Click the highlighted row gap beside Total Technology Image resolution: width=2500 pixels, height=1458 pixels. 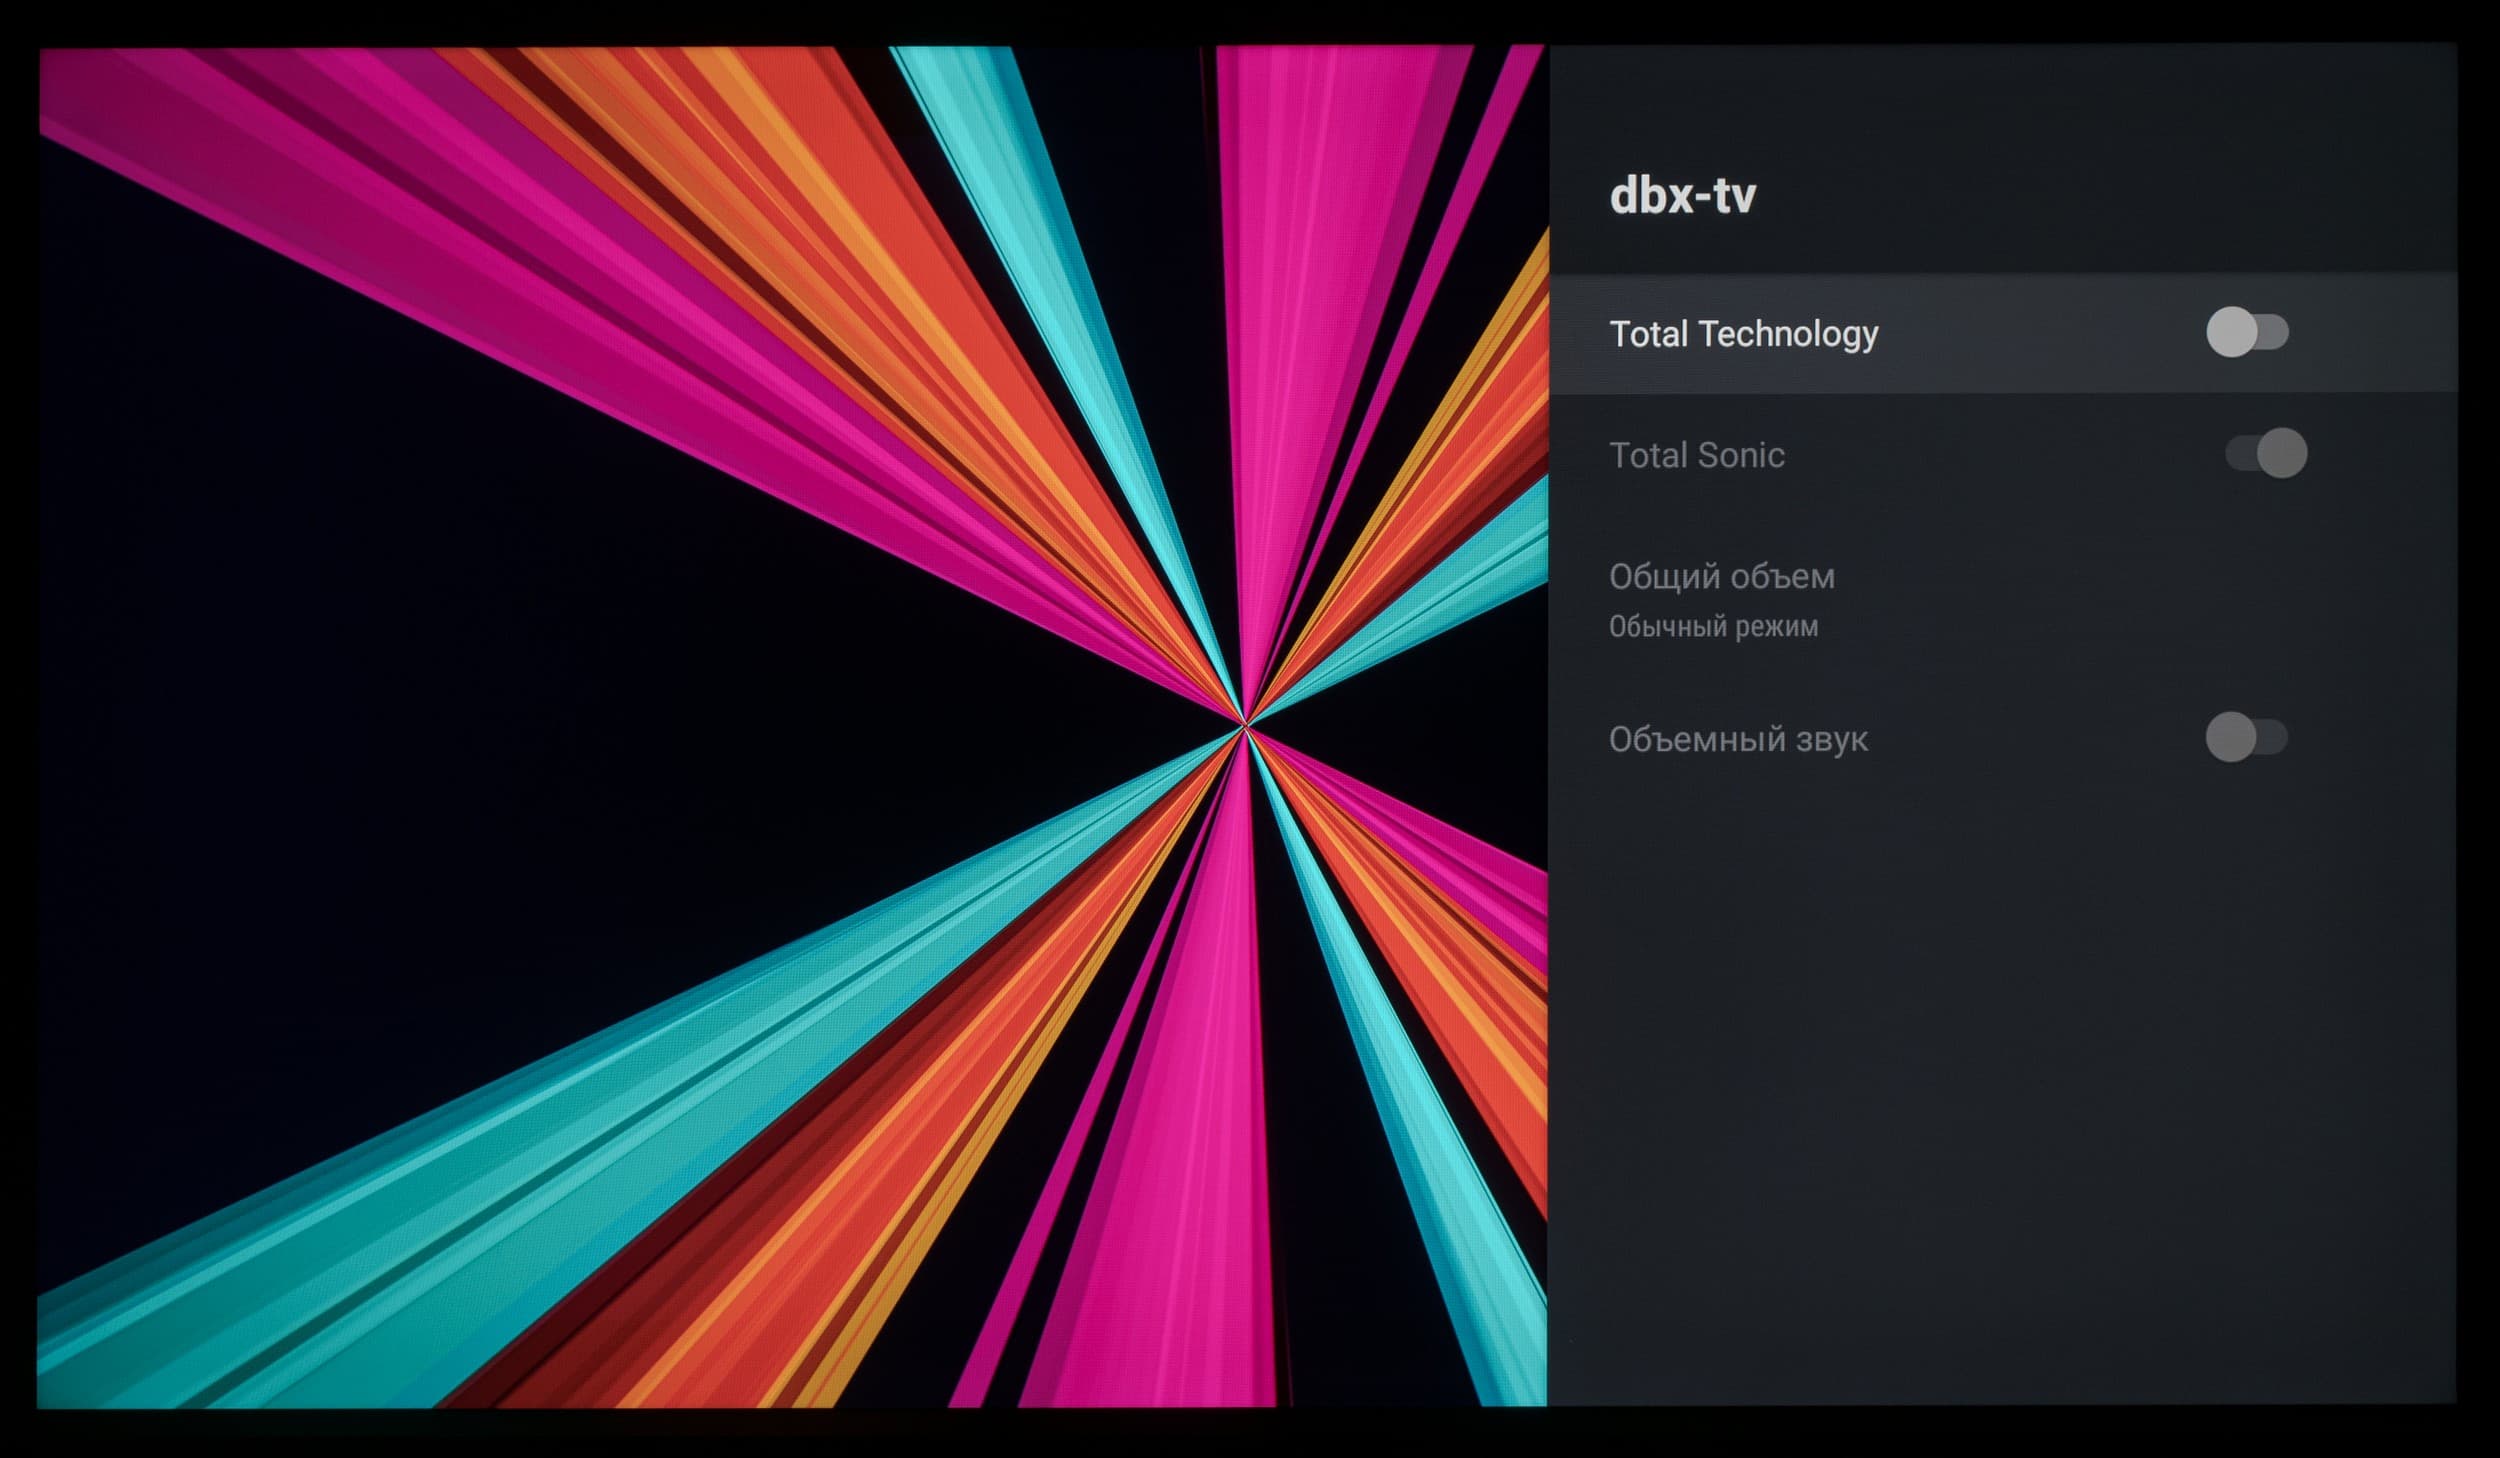[2040, 334]
